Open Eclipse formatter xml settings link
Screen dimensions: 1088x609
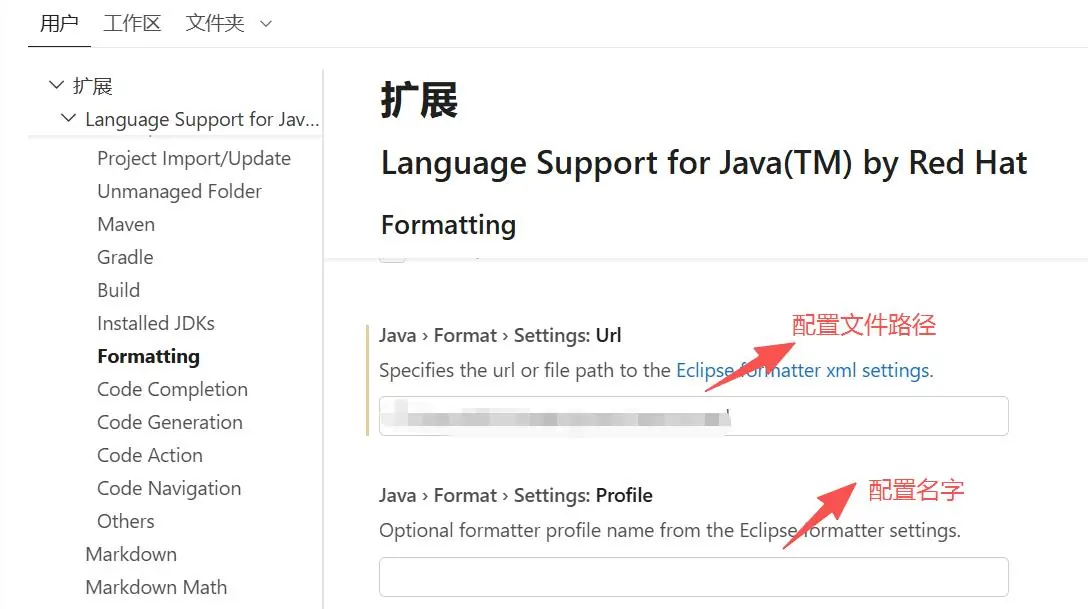click(x=803, y=370)
